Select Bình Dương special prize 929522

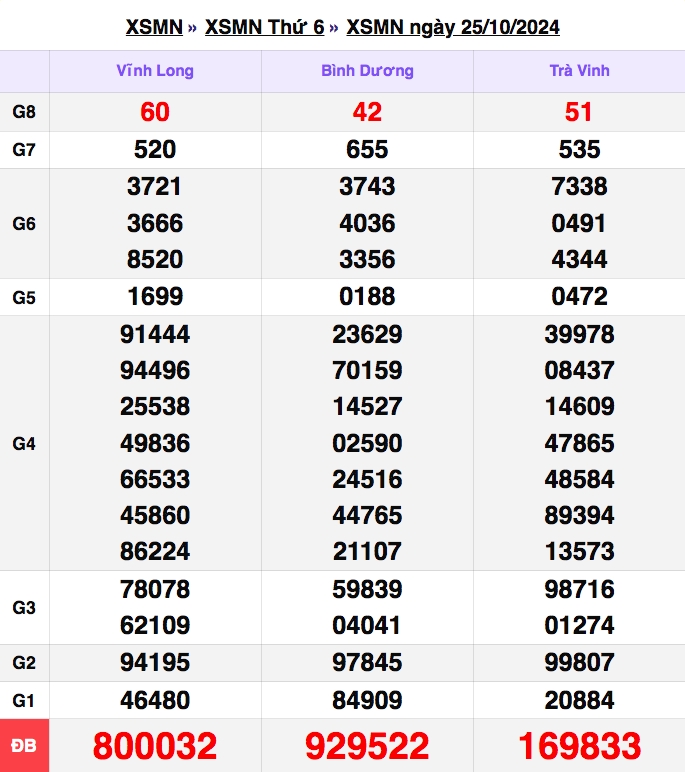point(367,746)
